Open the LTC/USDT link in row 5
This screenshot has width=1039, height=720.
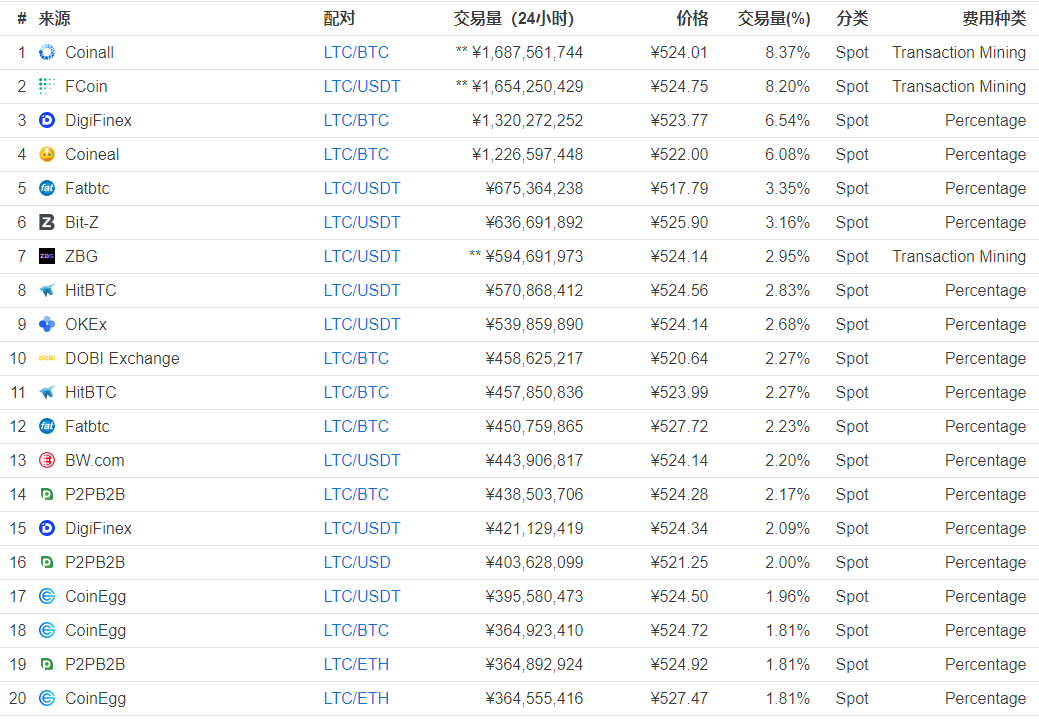coord(362,188)
